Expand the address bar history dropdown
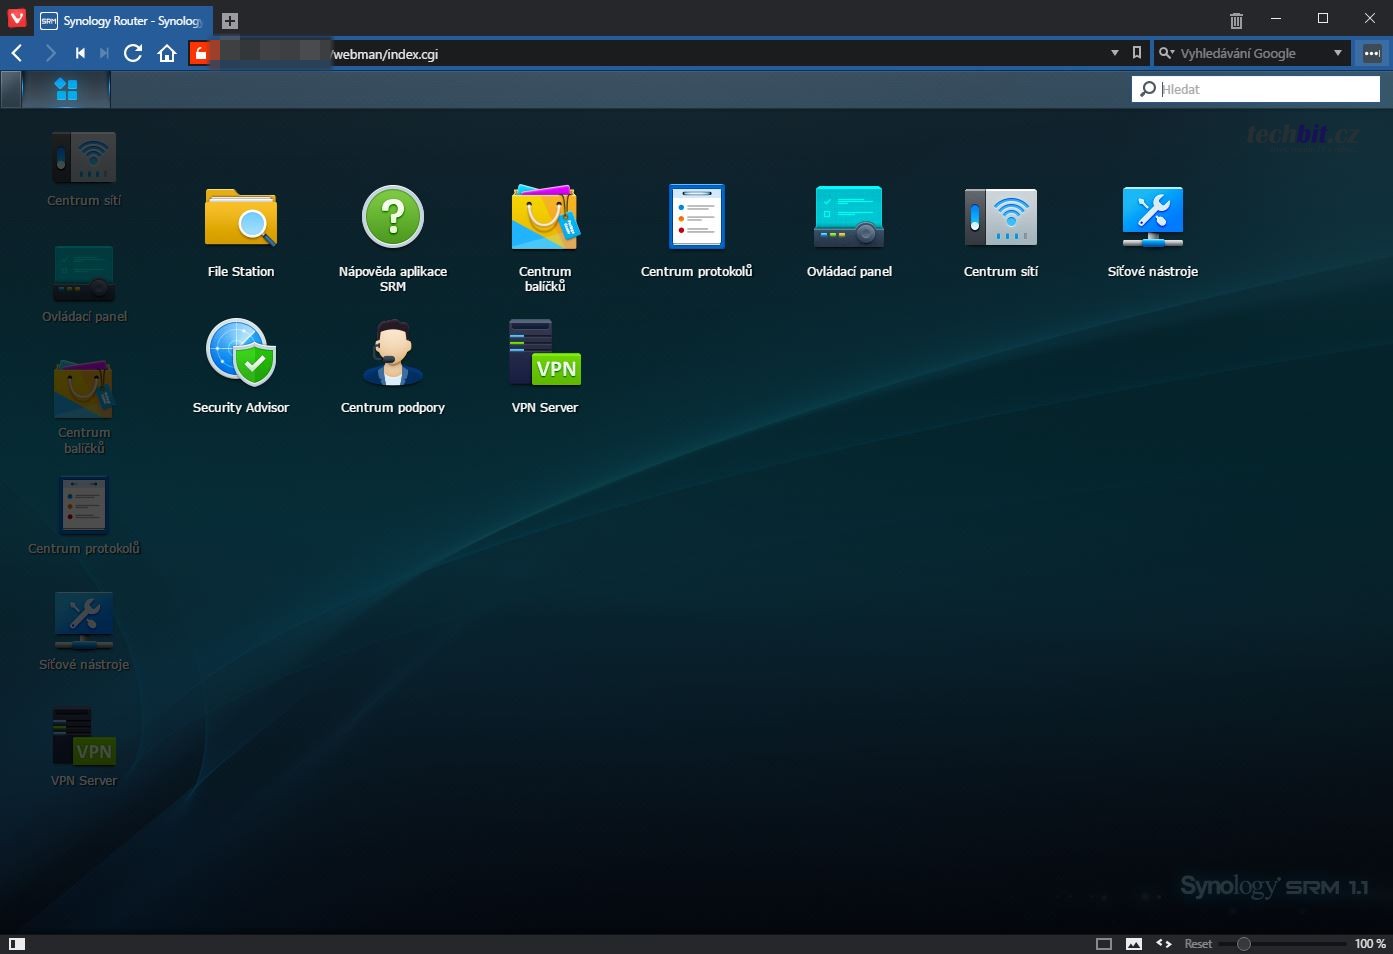This screenshot has height=954, width=1393. [1114, 53]
